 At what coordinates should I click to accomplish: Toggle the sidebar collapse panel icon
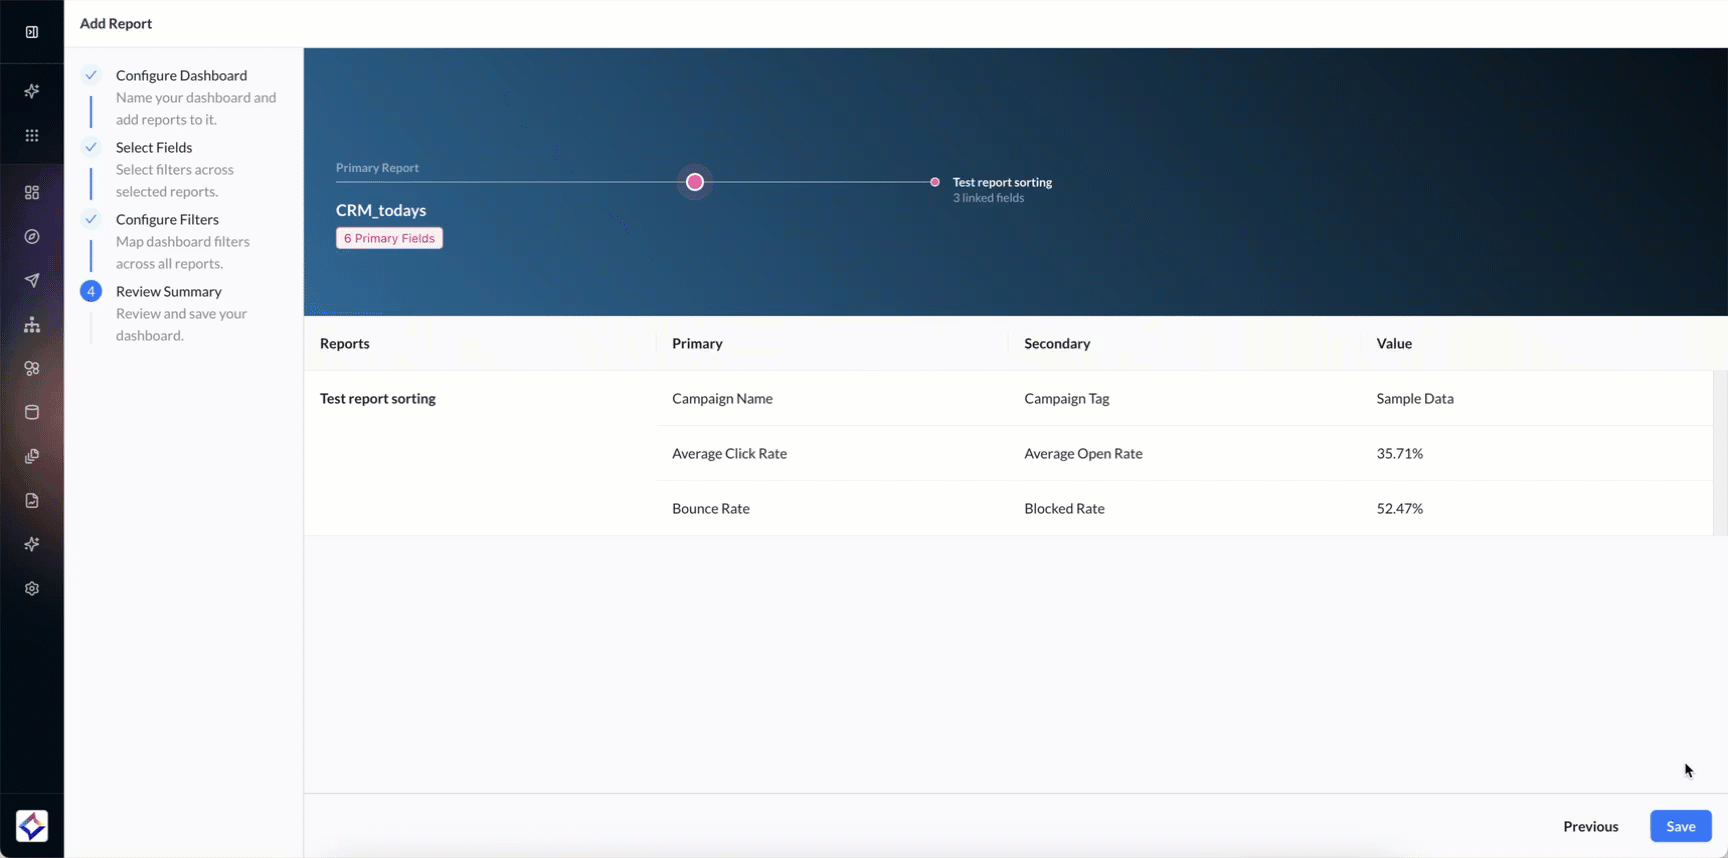pos(32,32)
